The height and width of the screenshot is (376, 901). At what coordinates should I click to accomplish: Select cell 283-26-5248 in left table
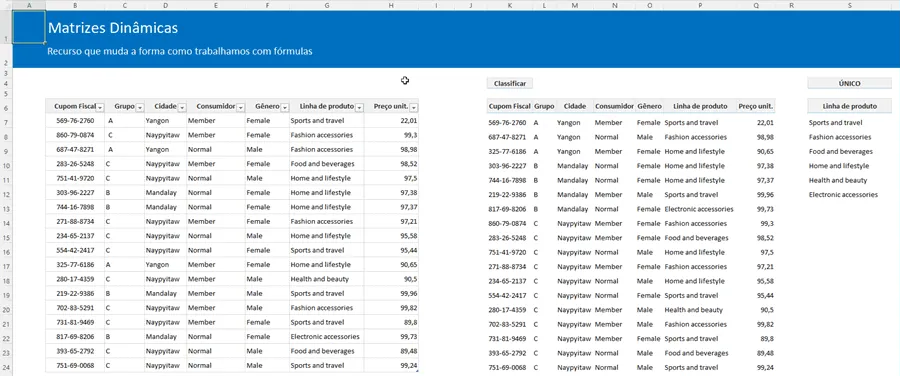click(75, 164)
